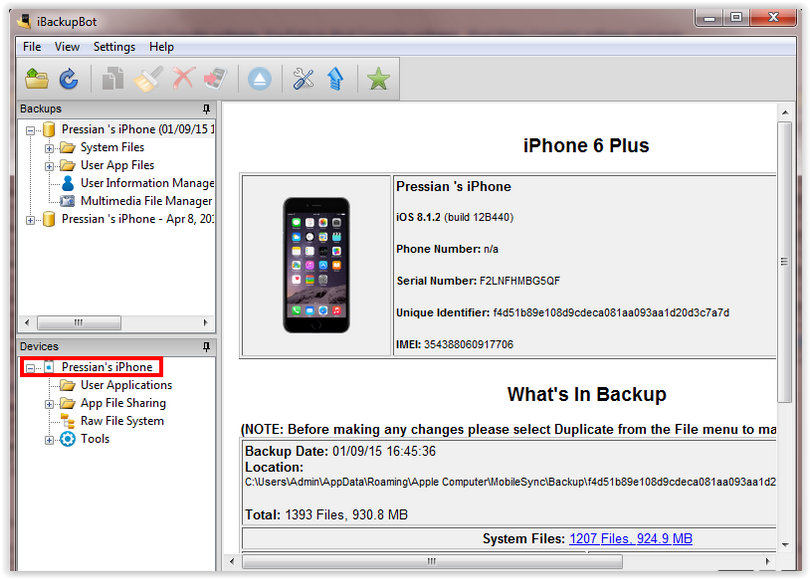Click the main pane scroll up arrow
Screen dimensions: 810x579
pos(785,112)
